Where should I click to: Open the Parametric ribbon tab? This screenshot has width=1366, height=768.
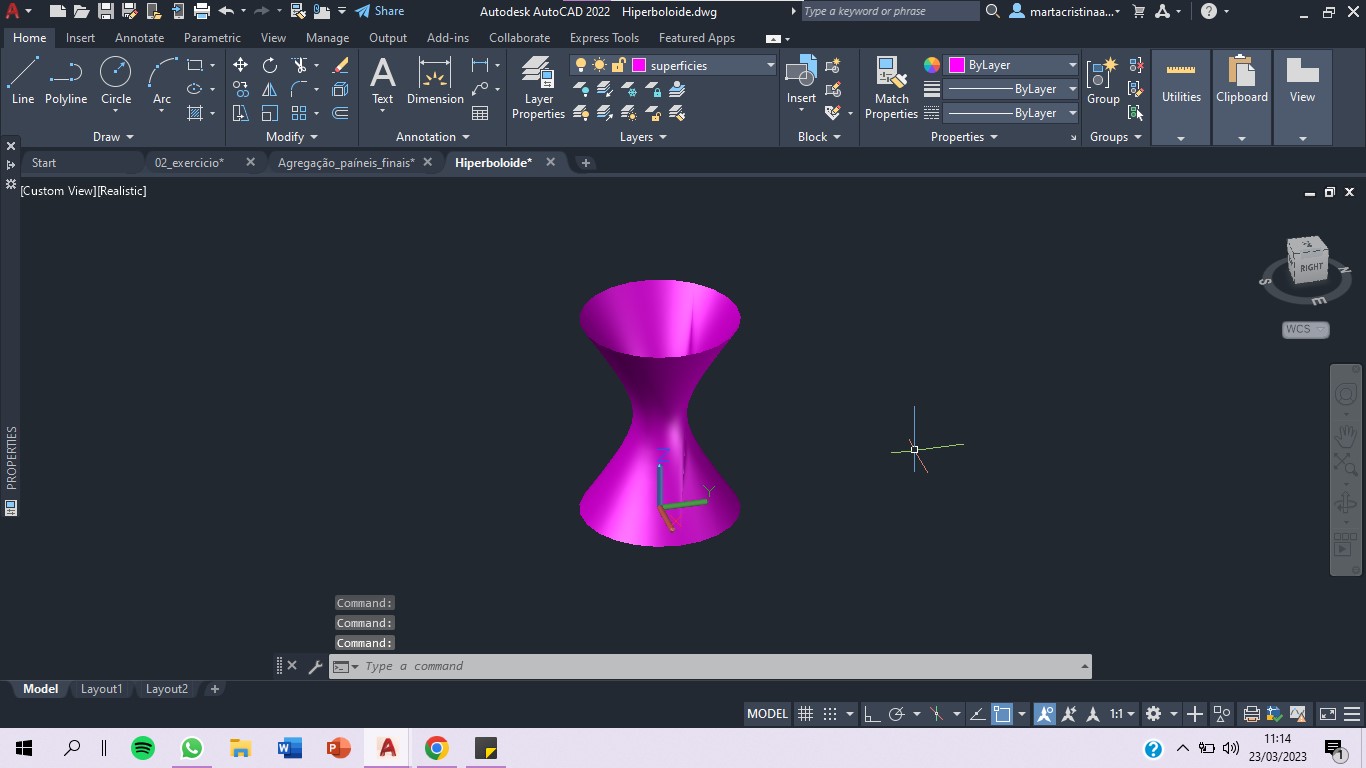(x=212, y=38)
